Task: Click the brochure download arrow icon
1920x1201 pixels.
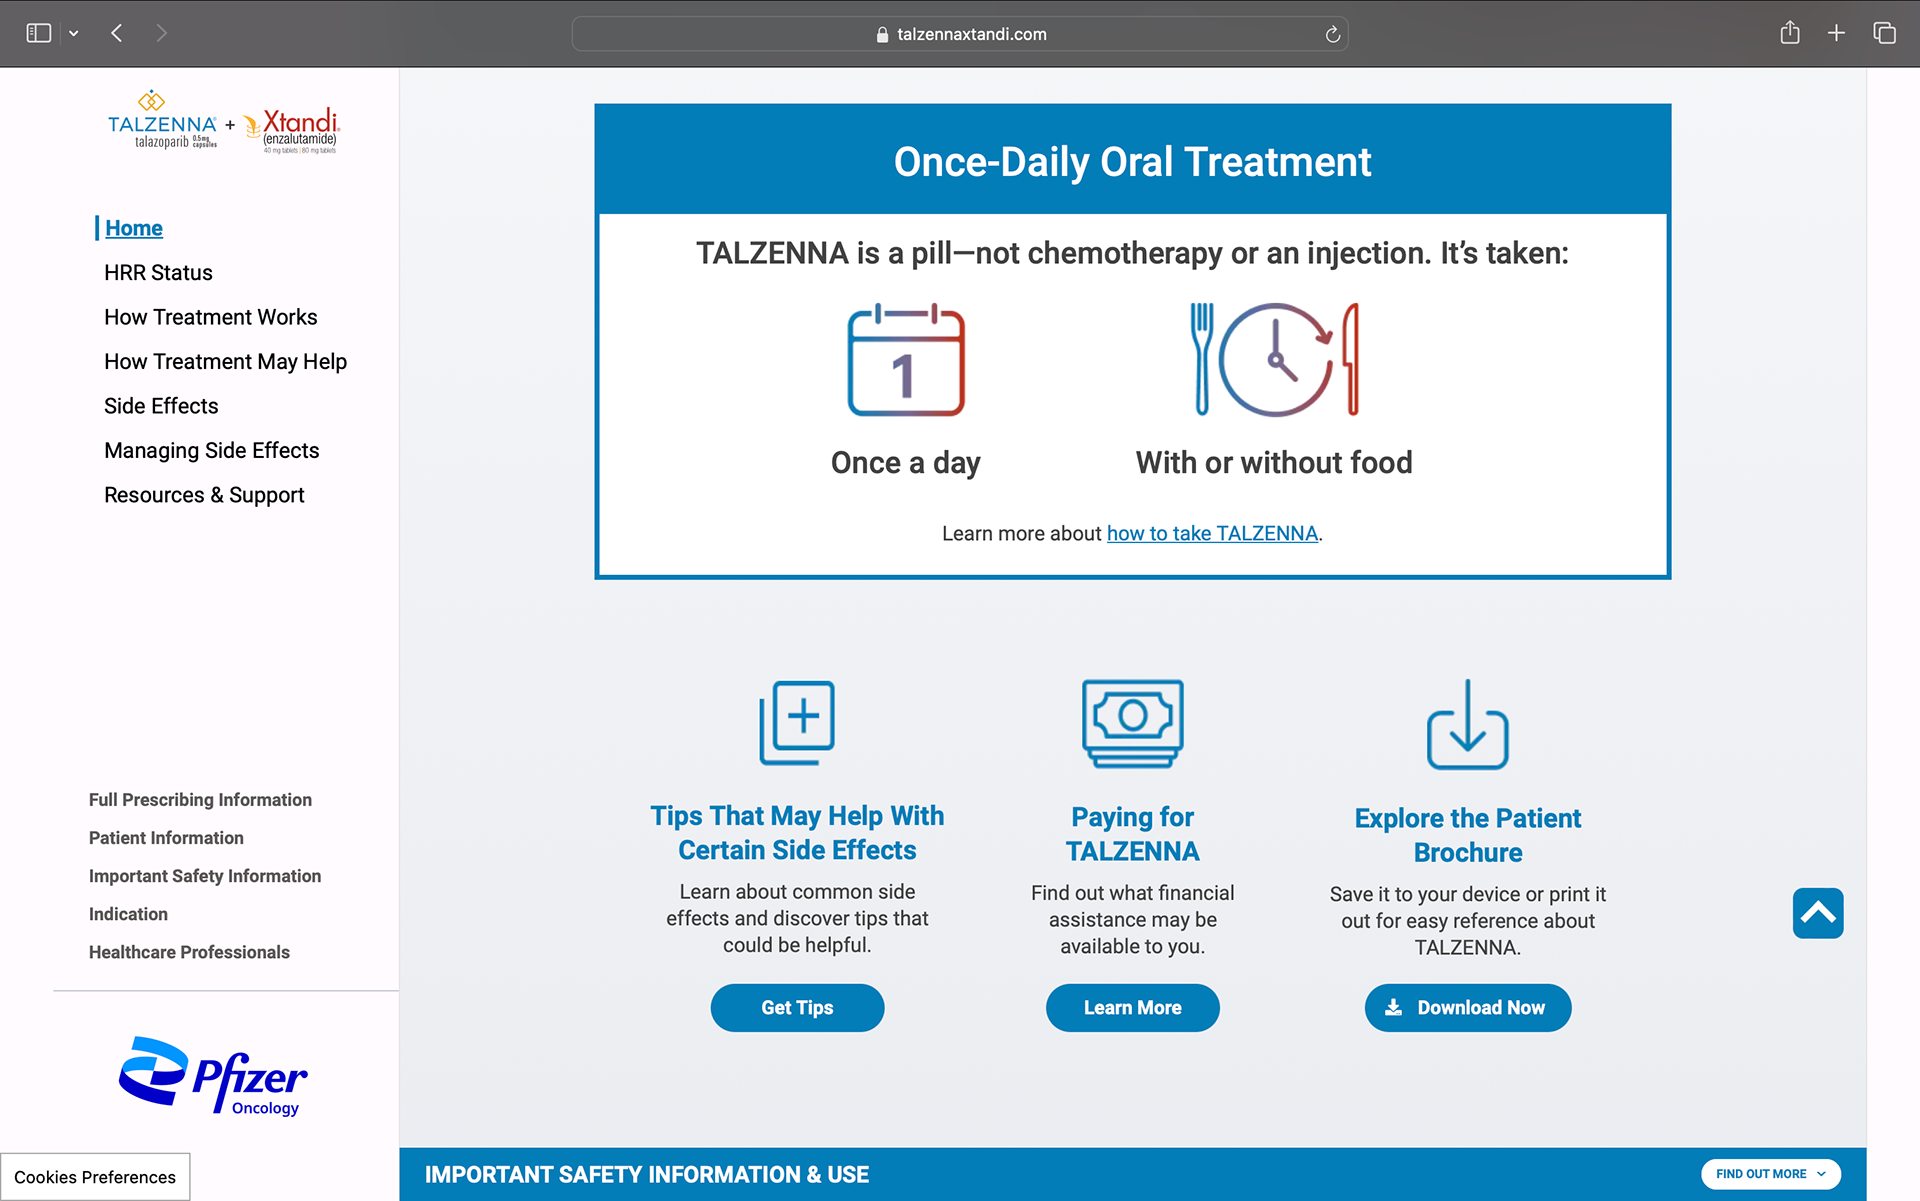Action: (x=1467, y=725)
